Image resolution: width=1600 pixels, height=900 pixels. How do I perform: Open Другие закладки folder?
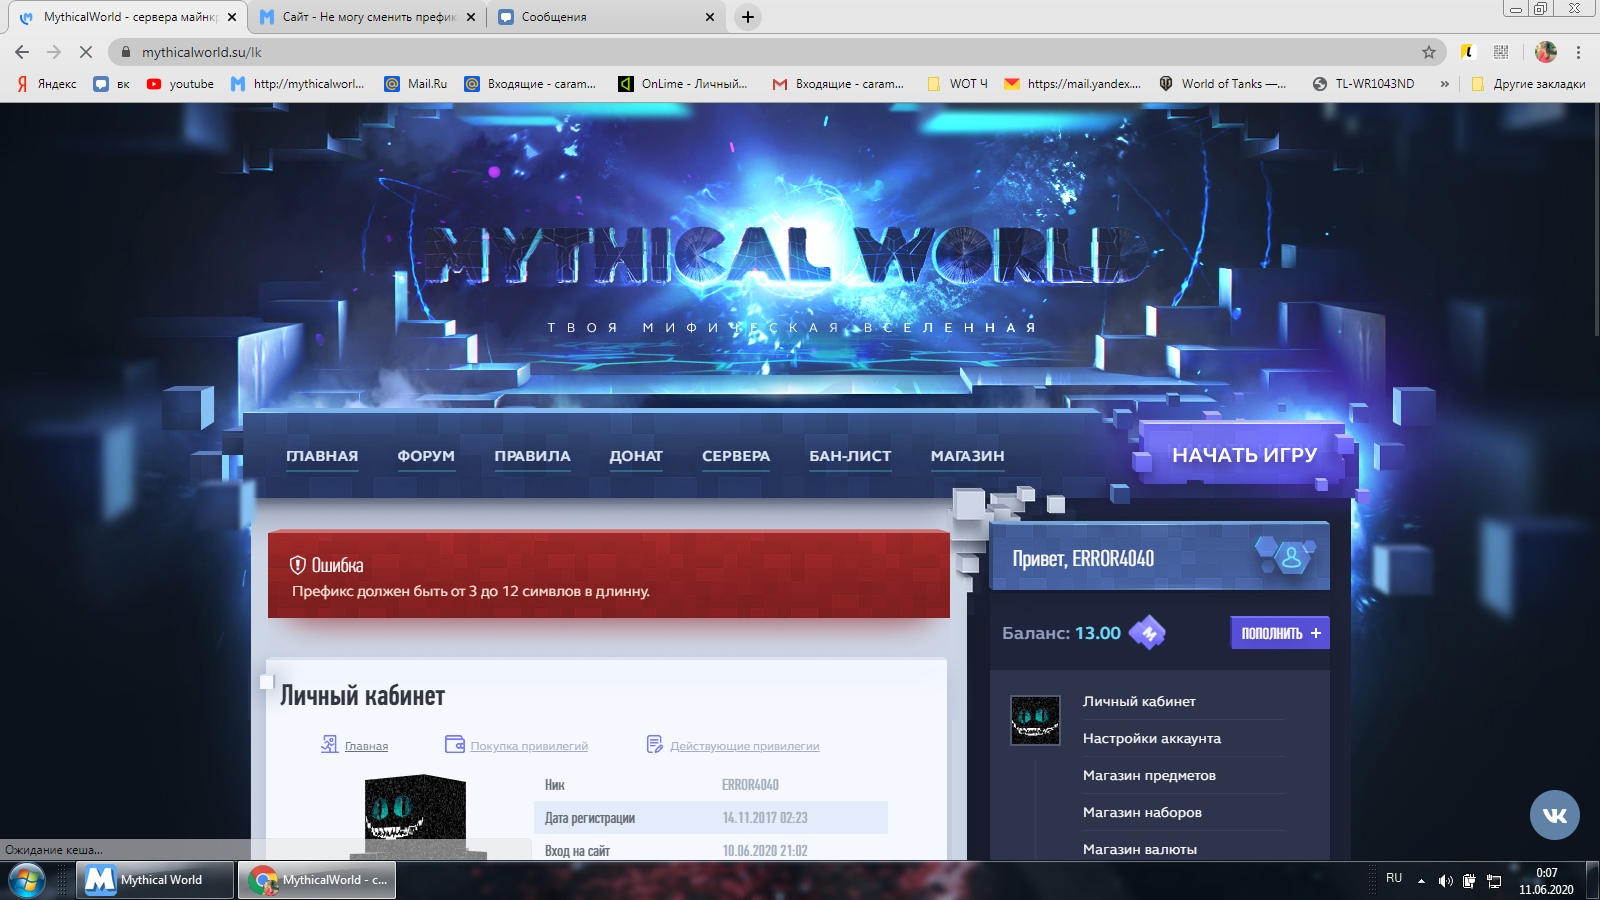click(x=1529, y=84)
